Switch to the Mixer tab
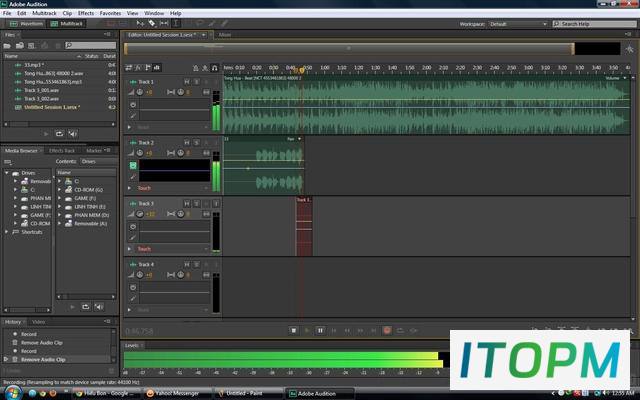This screenshot has height=400, width=640. coord(224,35)
